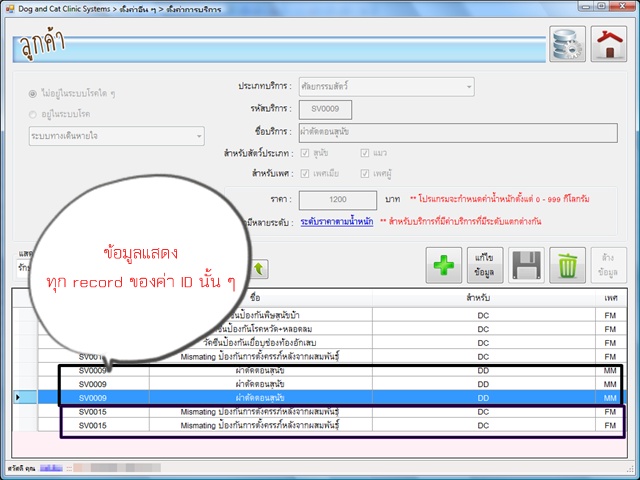Viewport: 640px width, 480px height.
Task: Maximize the clinic window
Action: (x=601, y=6)
